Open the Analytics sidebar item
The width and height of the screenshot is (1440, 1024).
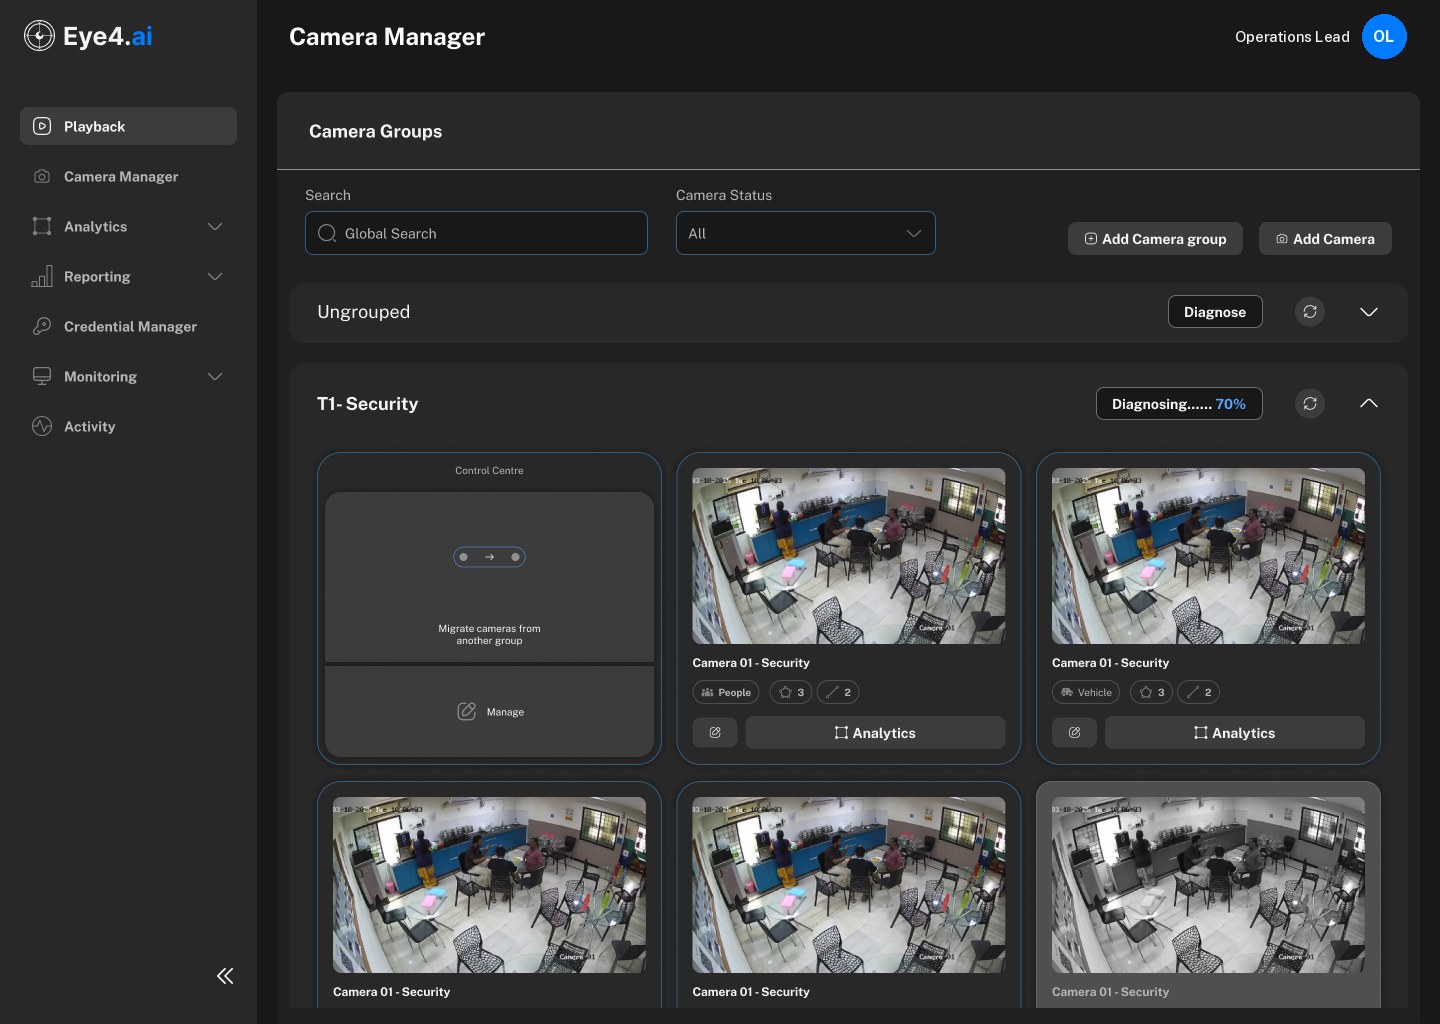click(128, 227)
